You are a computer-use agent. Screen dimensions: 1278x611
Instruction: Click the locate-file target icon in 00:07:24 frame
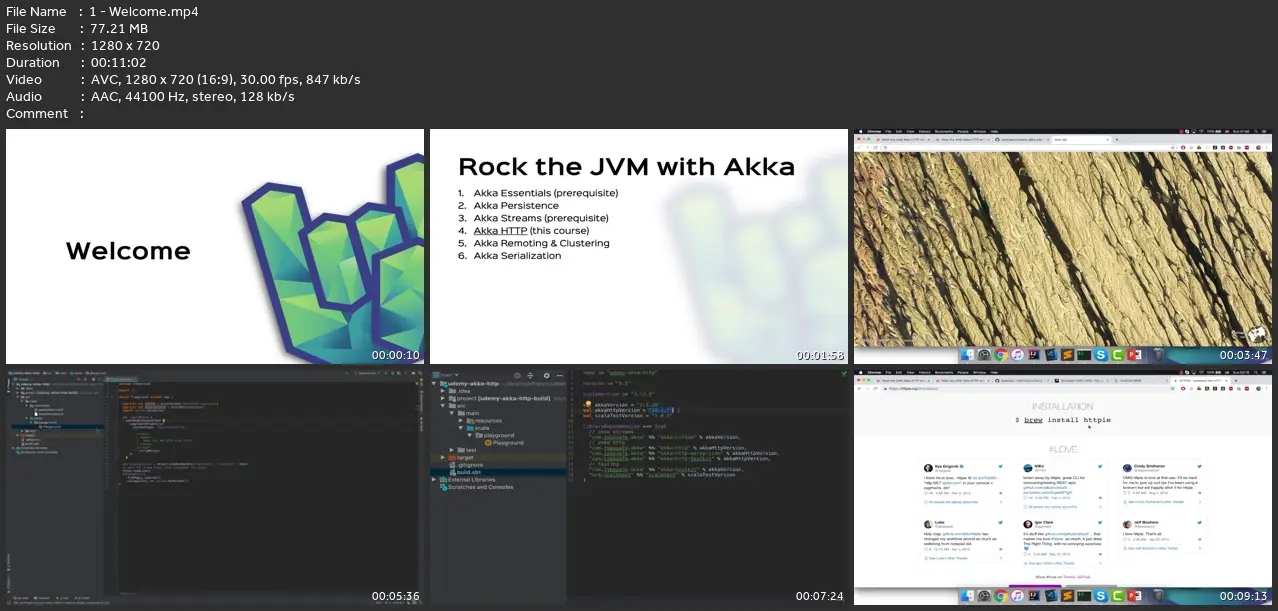tap(517, 375)
